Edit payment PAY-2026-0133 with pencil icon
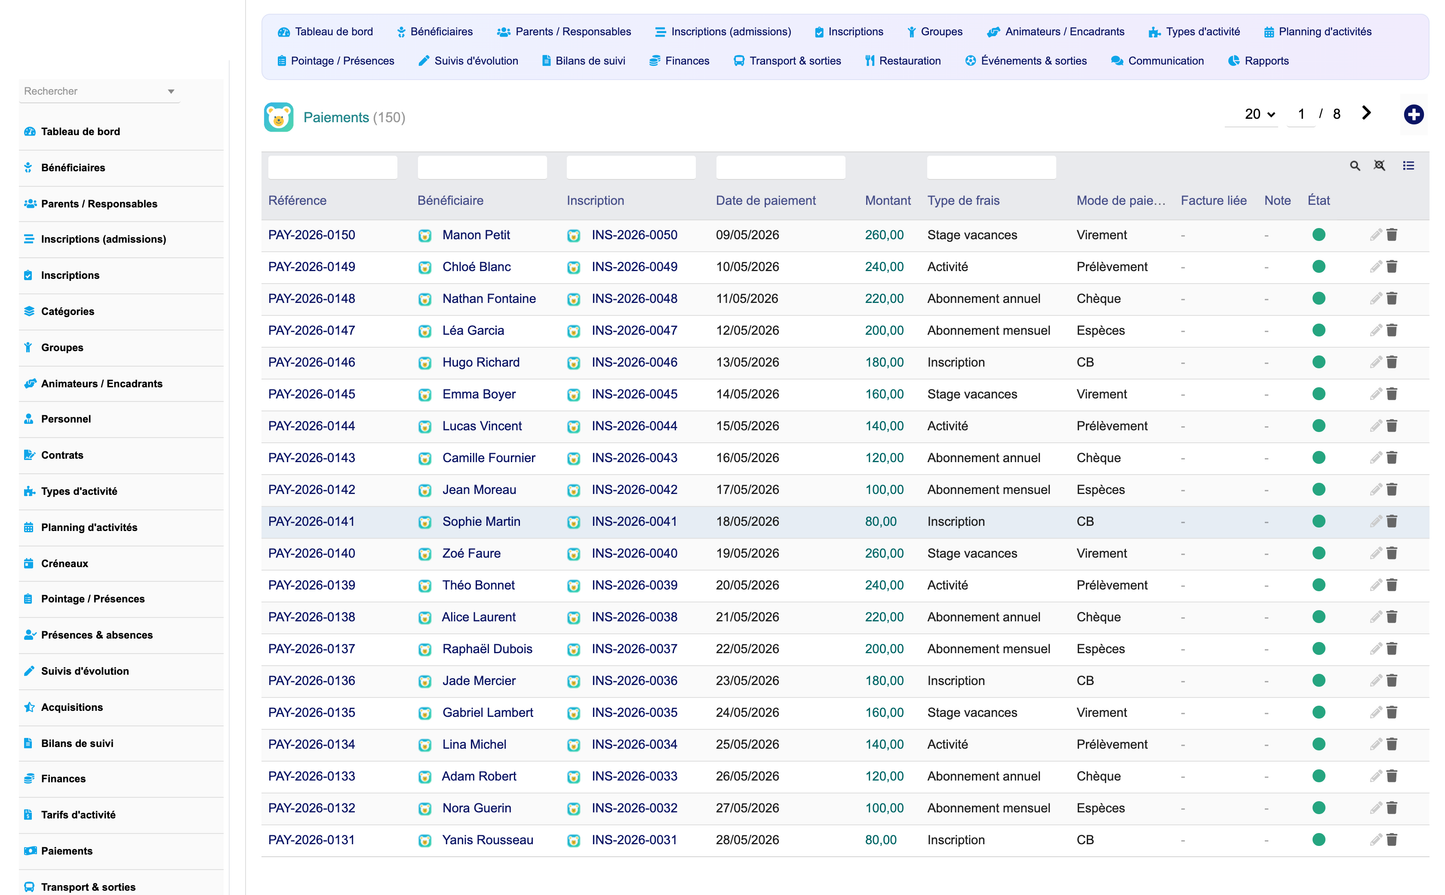Viewport: 1445px width, 895px height. pos(1376,776)
